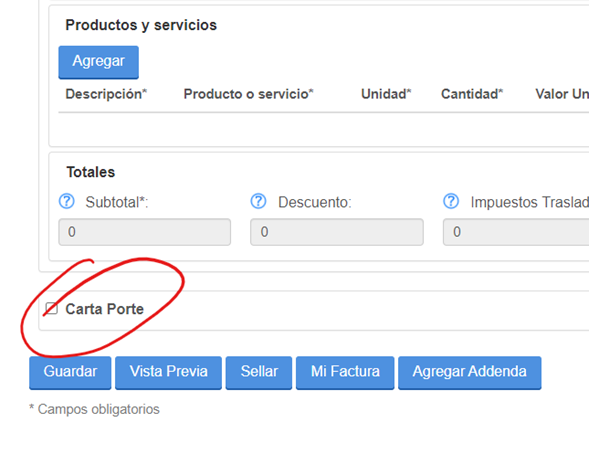589x454 pixels.
Task: Focus the Impuestos Trasladados amount field
Action: 516,232
